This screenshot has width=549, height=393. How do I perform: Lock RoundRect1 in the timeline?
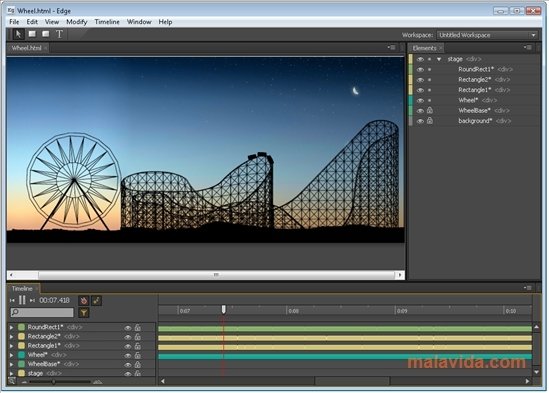pos(138,328)
